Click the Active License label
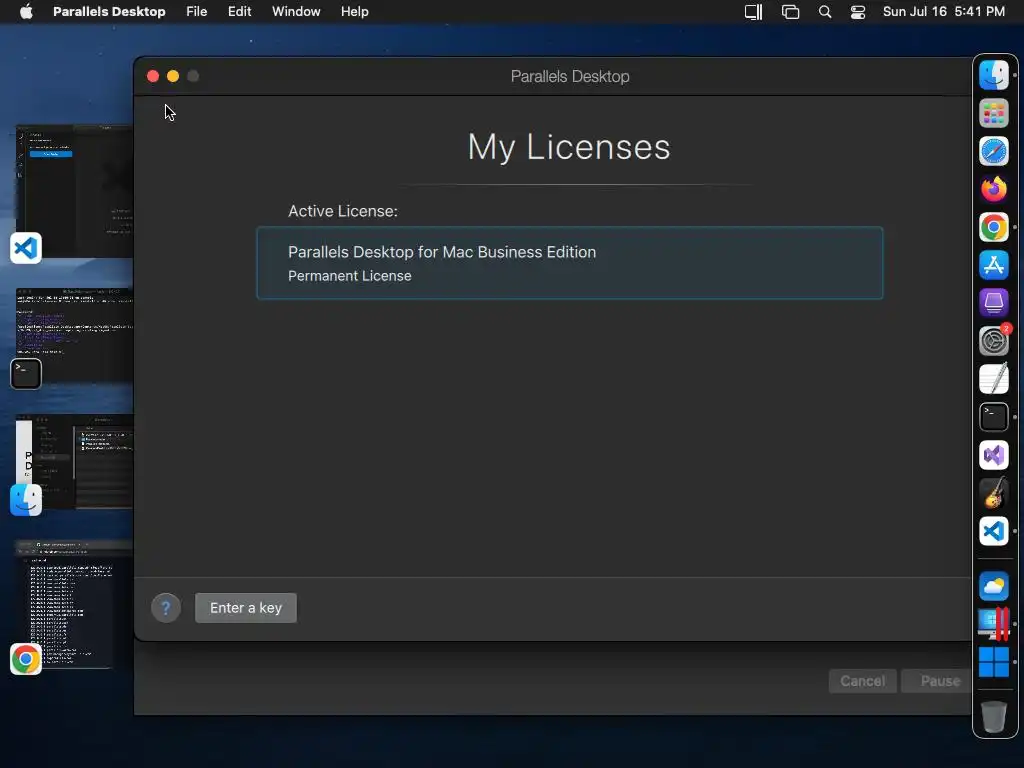The width and height of the screenshot is (1024, 768). (x=343, y=212)
